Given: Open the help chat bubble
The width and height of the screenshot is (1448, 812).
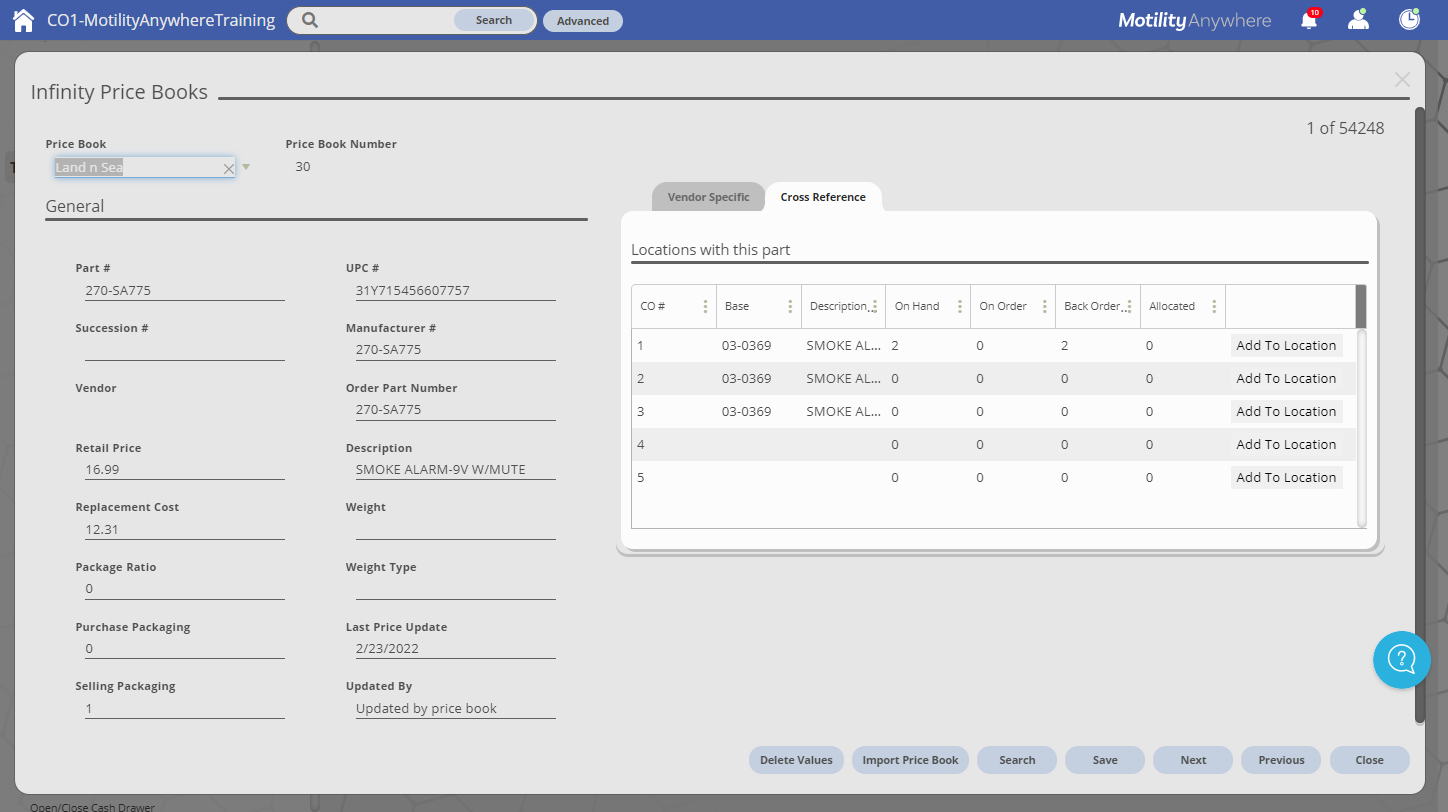Looking at the screenshot, I should coord(1402,659).
